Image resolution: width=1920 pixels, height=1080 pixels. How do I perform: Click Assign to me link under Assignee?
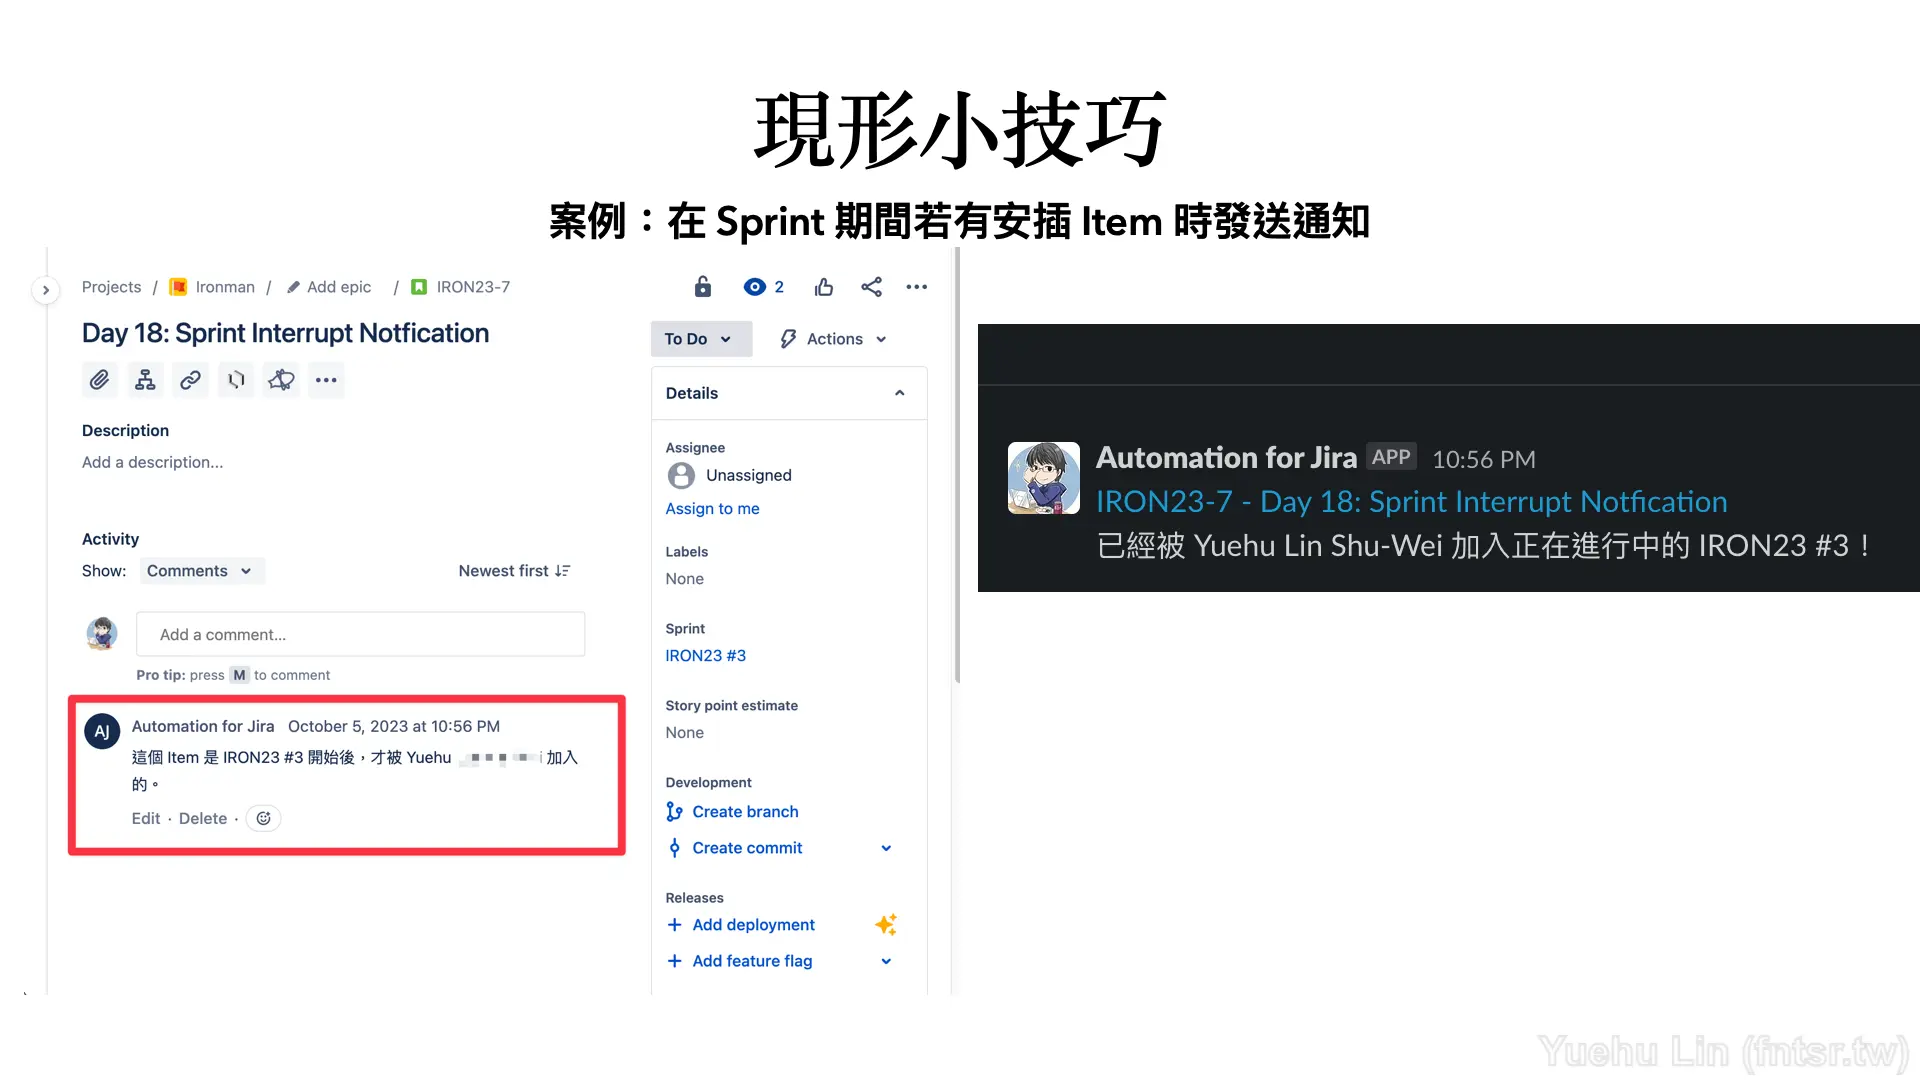712,508
